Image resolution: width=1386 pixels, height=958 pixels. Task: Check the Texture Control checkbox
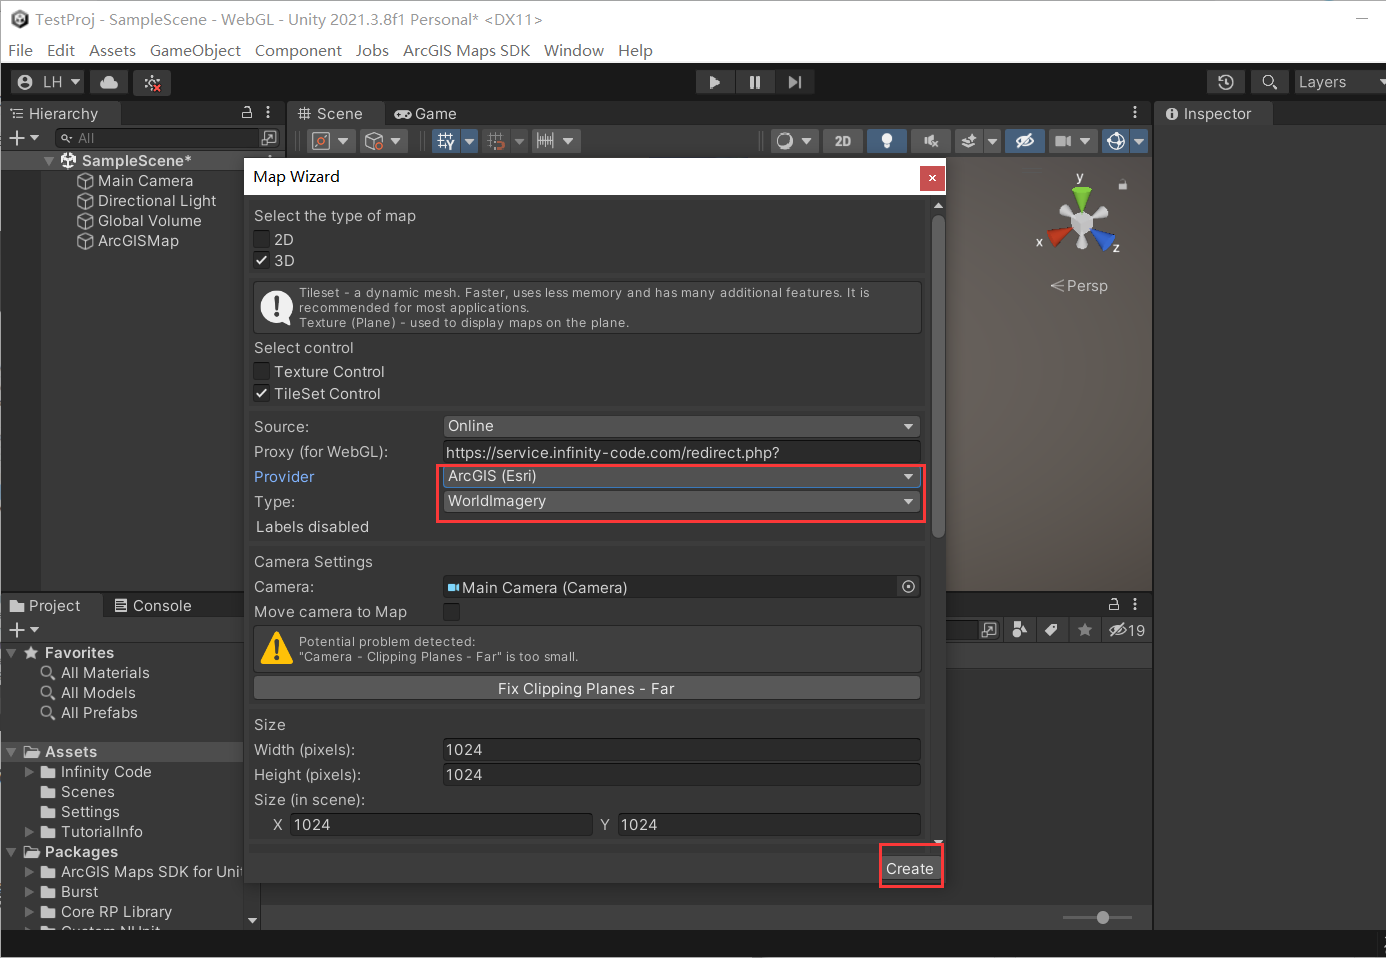coord(262,371)
